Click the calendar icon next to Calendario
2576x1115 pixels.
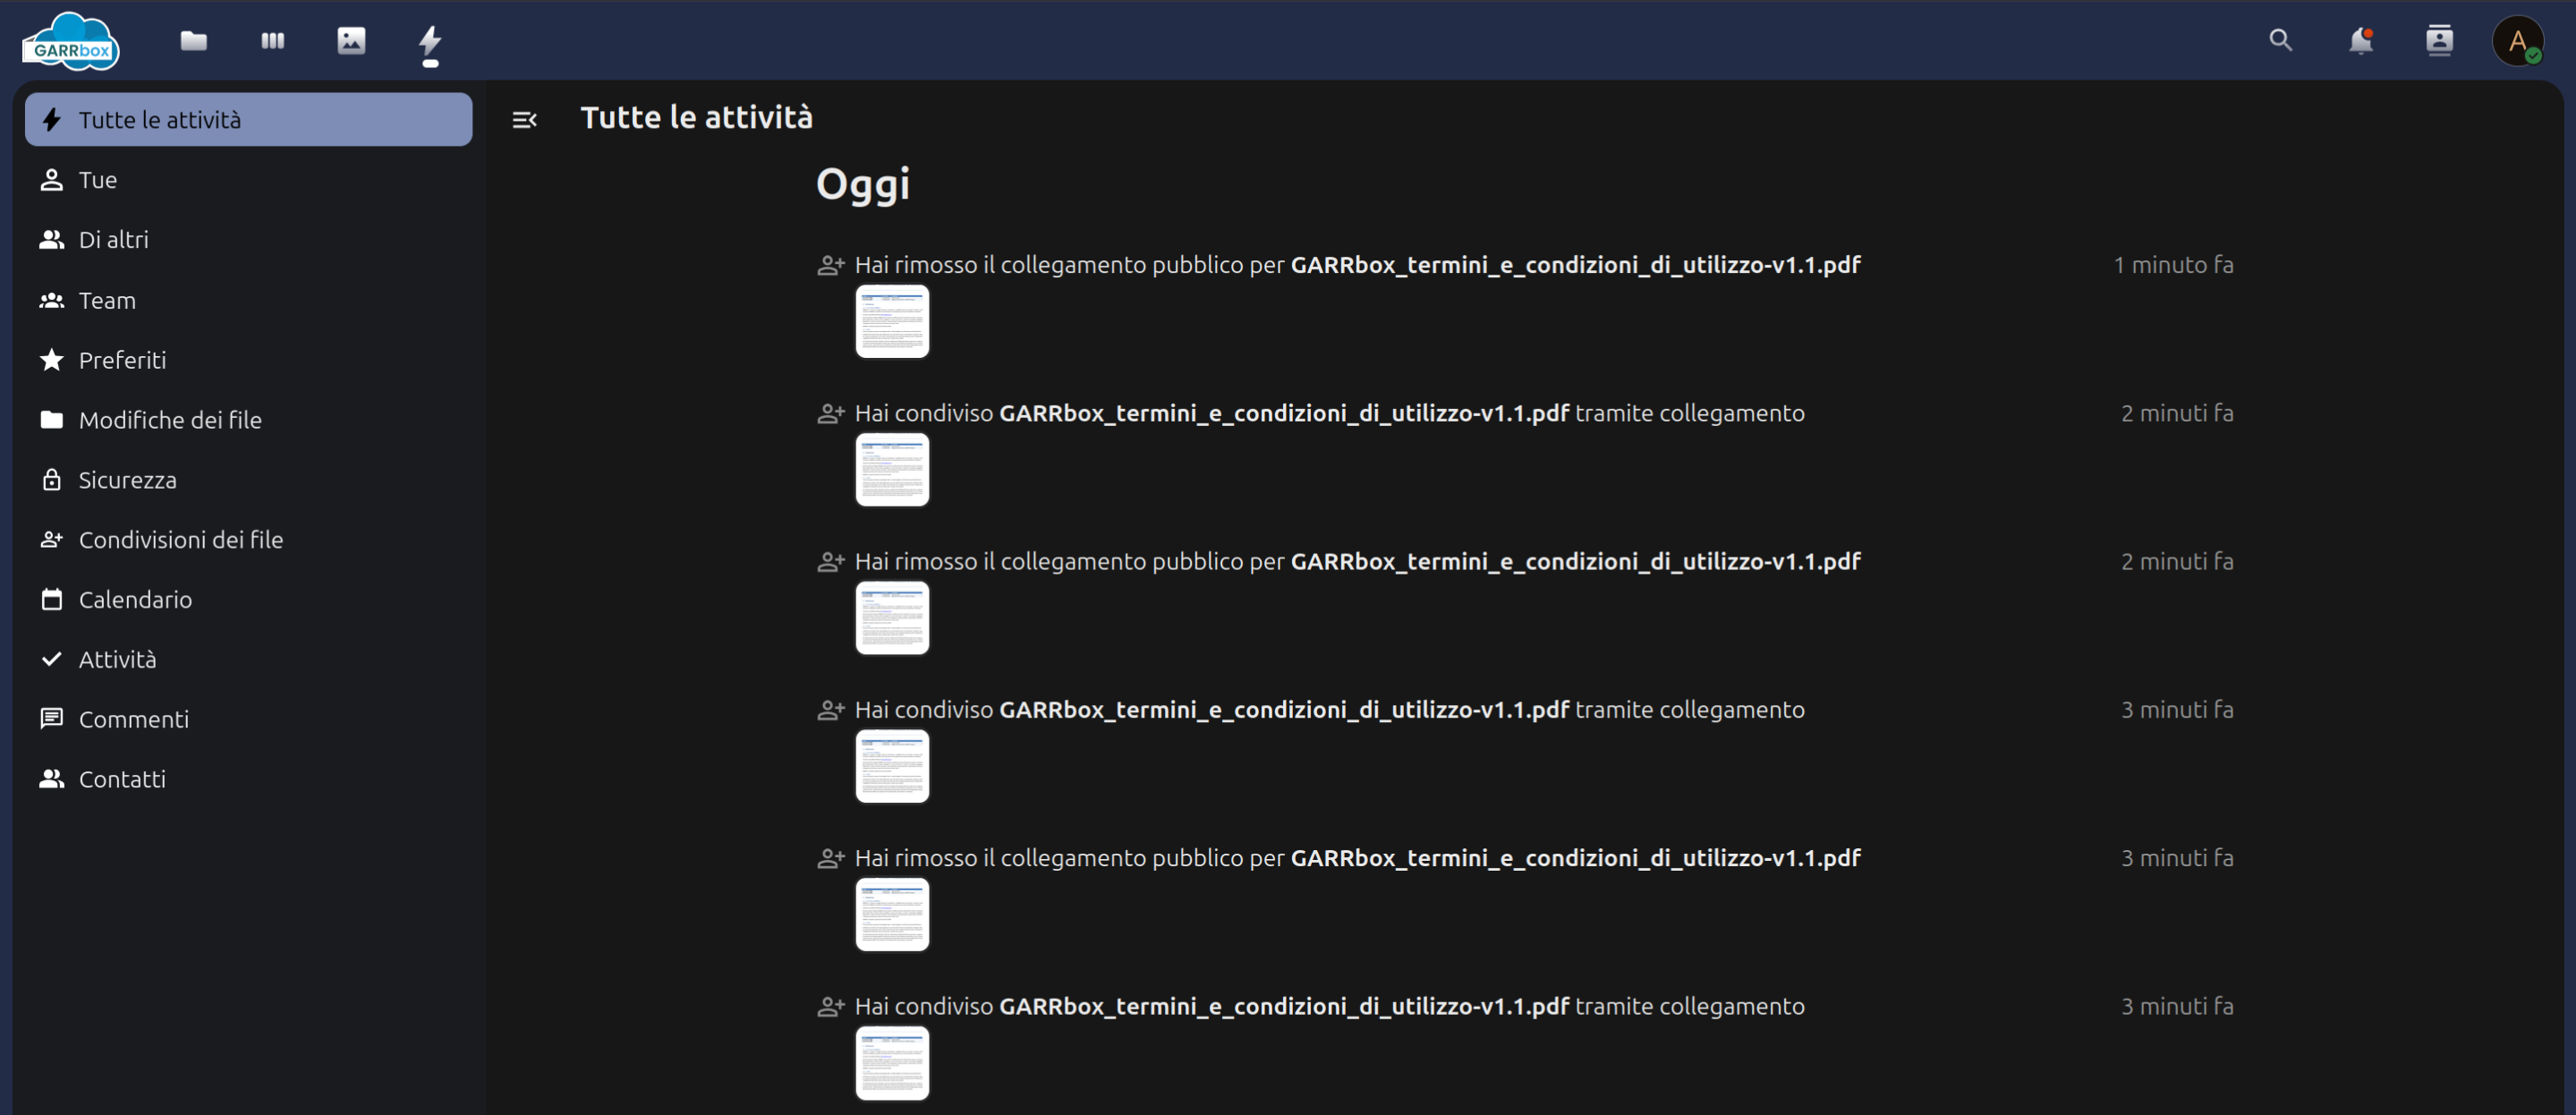[x=51, y=599]
